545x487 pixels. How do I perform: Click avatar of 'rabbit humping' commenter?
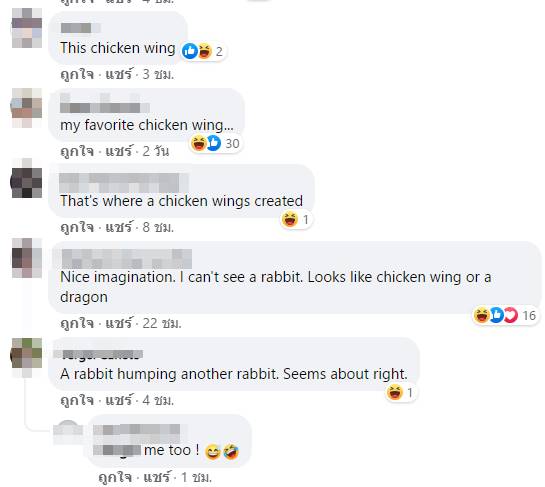[27, 357]
